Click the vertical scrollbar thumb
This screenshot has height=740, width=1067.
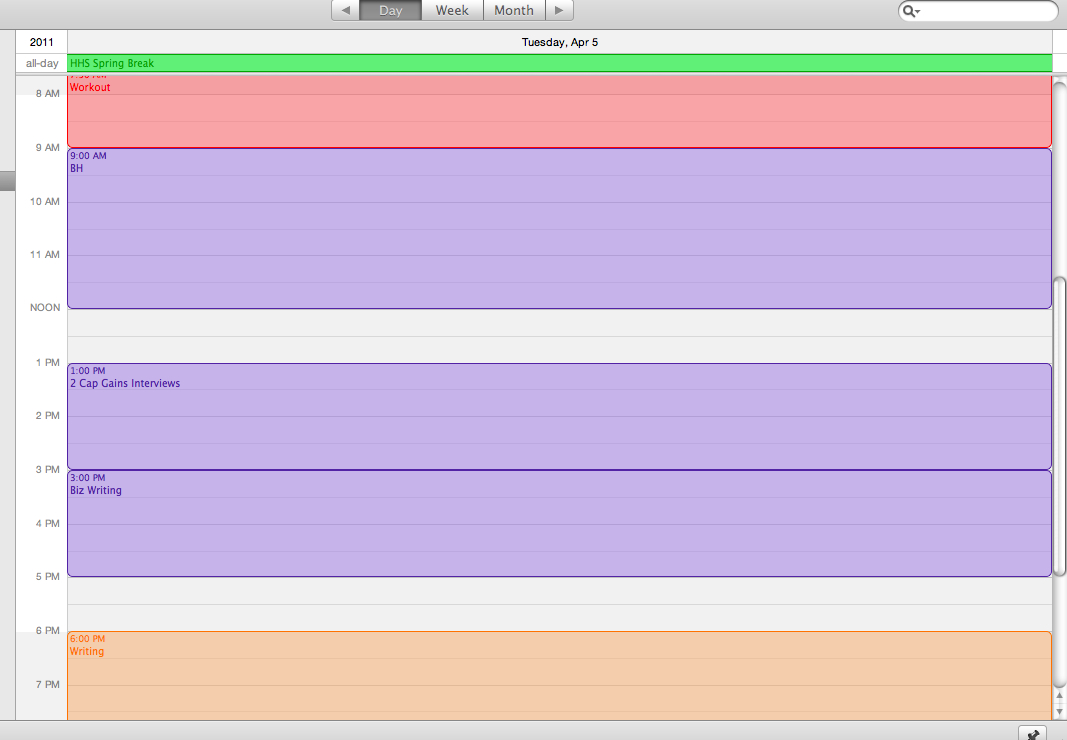pos(1059,425)
